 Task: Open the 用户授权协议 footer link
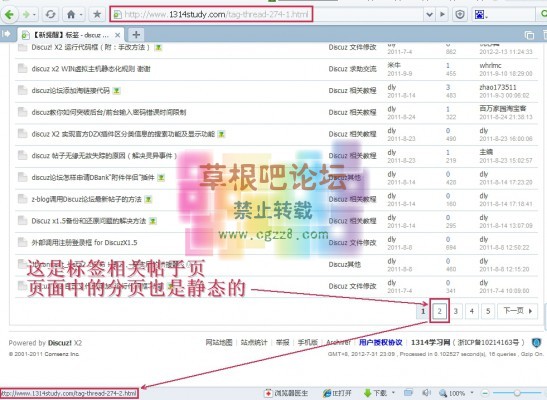click(x=381, y=342)
